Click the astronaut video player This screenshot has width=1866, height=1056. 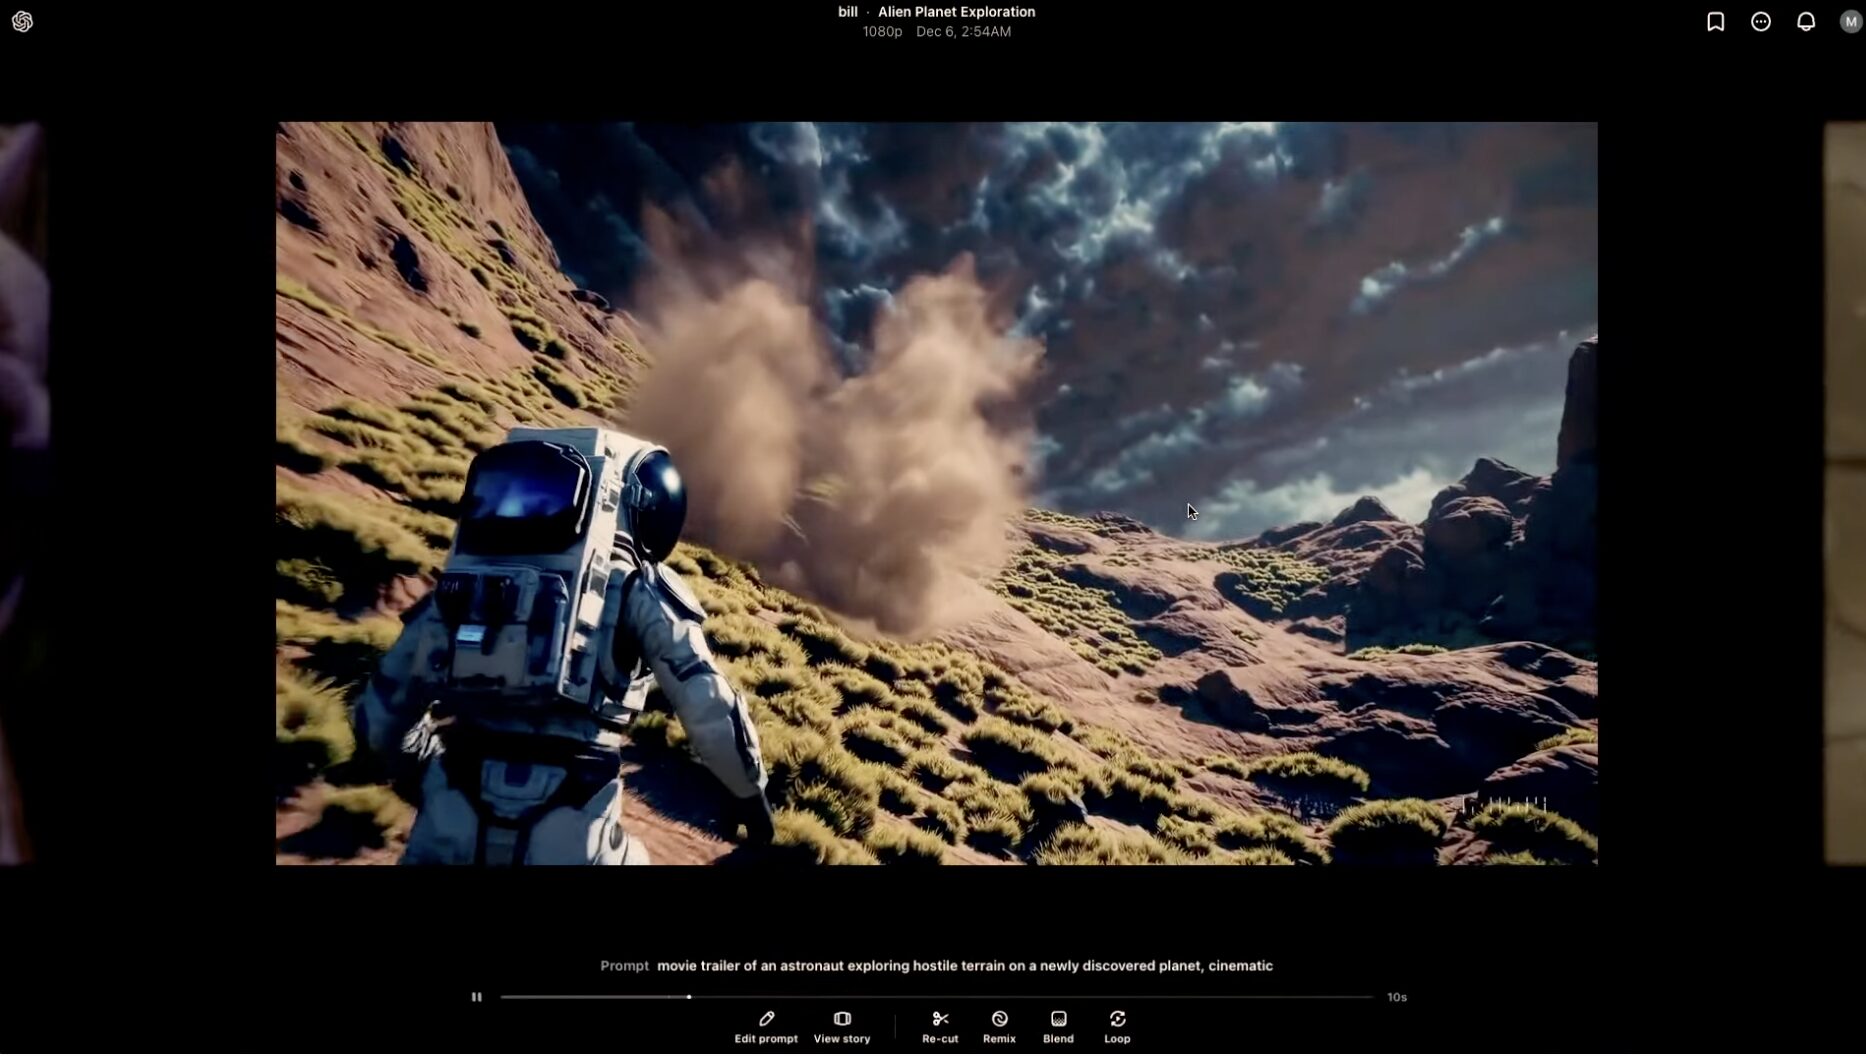936,494
